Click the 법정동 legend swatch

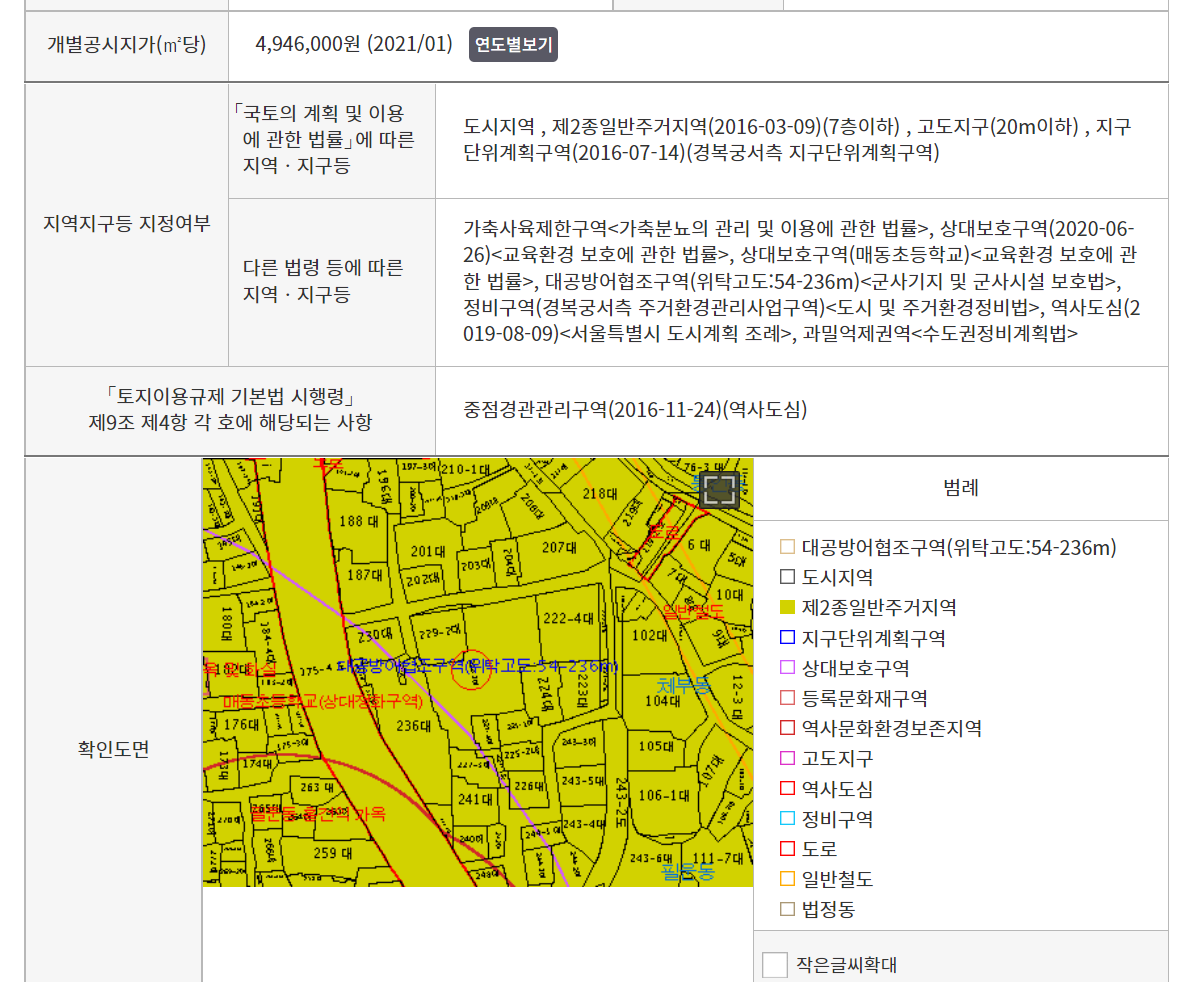[x=787, y=909]
